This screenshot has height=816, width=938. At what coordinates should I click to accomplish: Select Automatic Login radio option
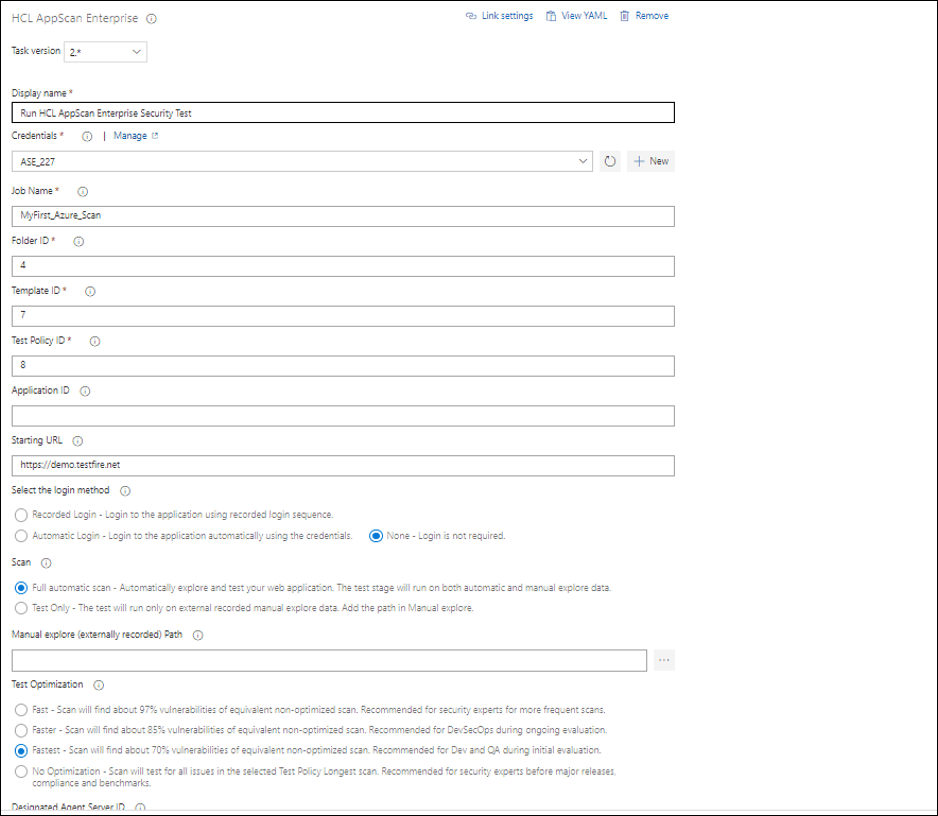point(22,536)
